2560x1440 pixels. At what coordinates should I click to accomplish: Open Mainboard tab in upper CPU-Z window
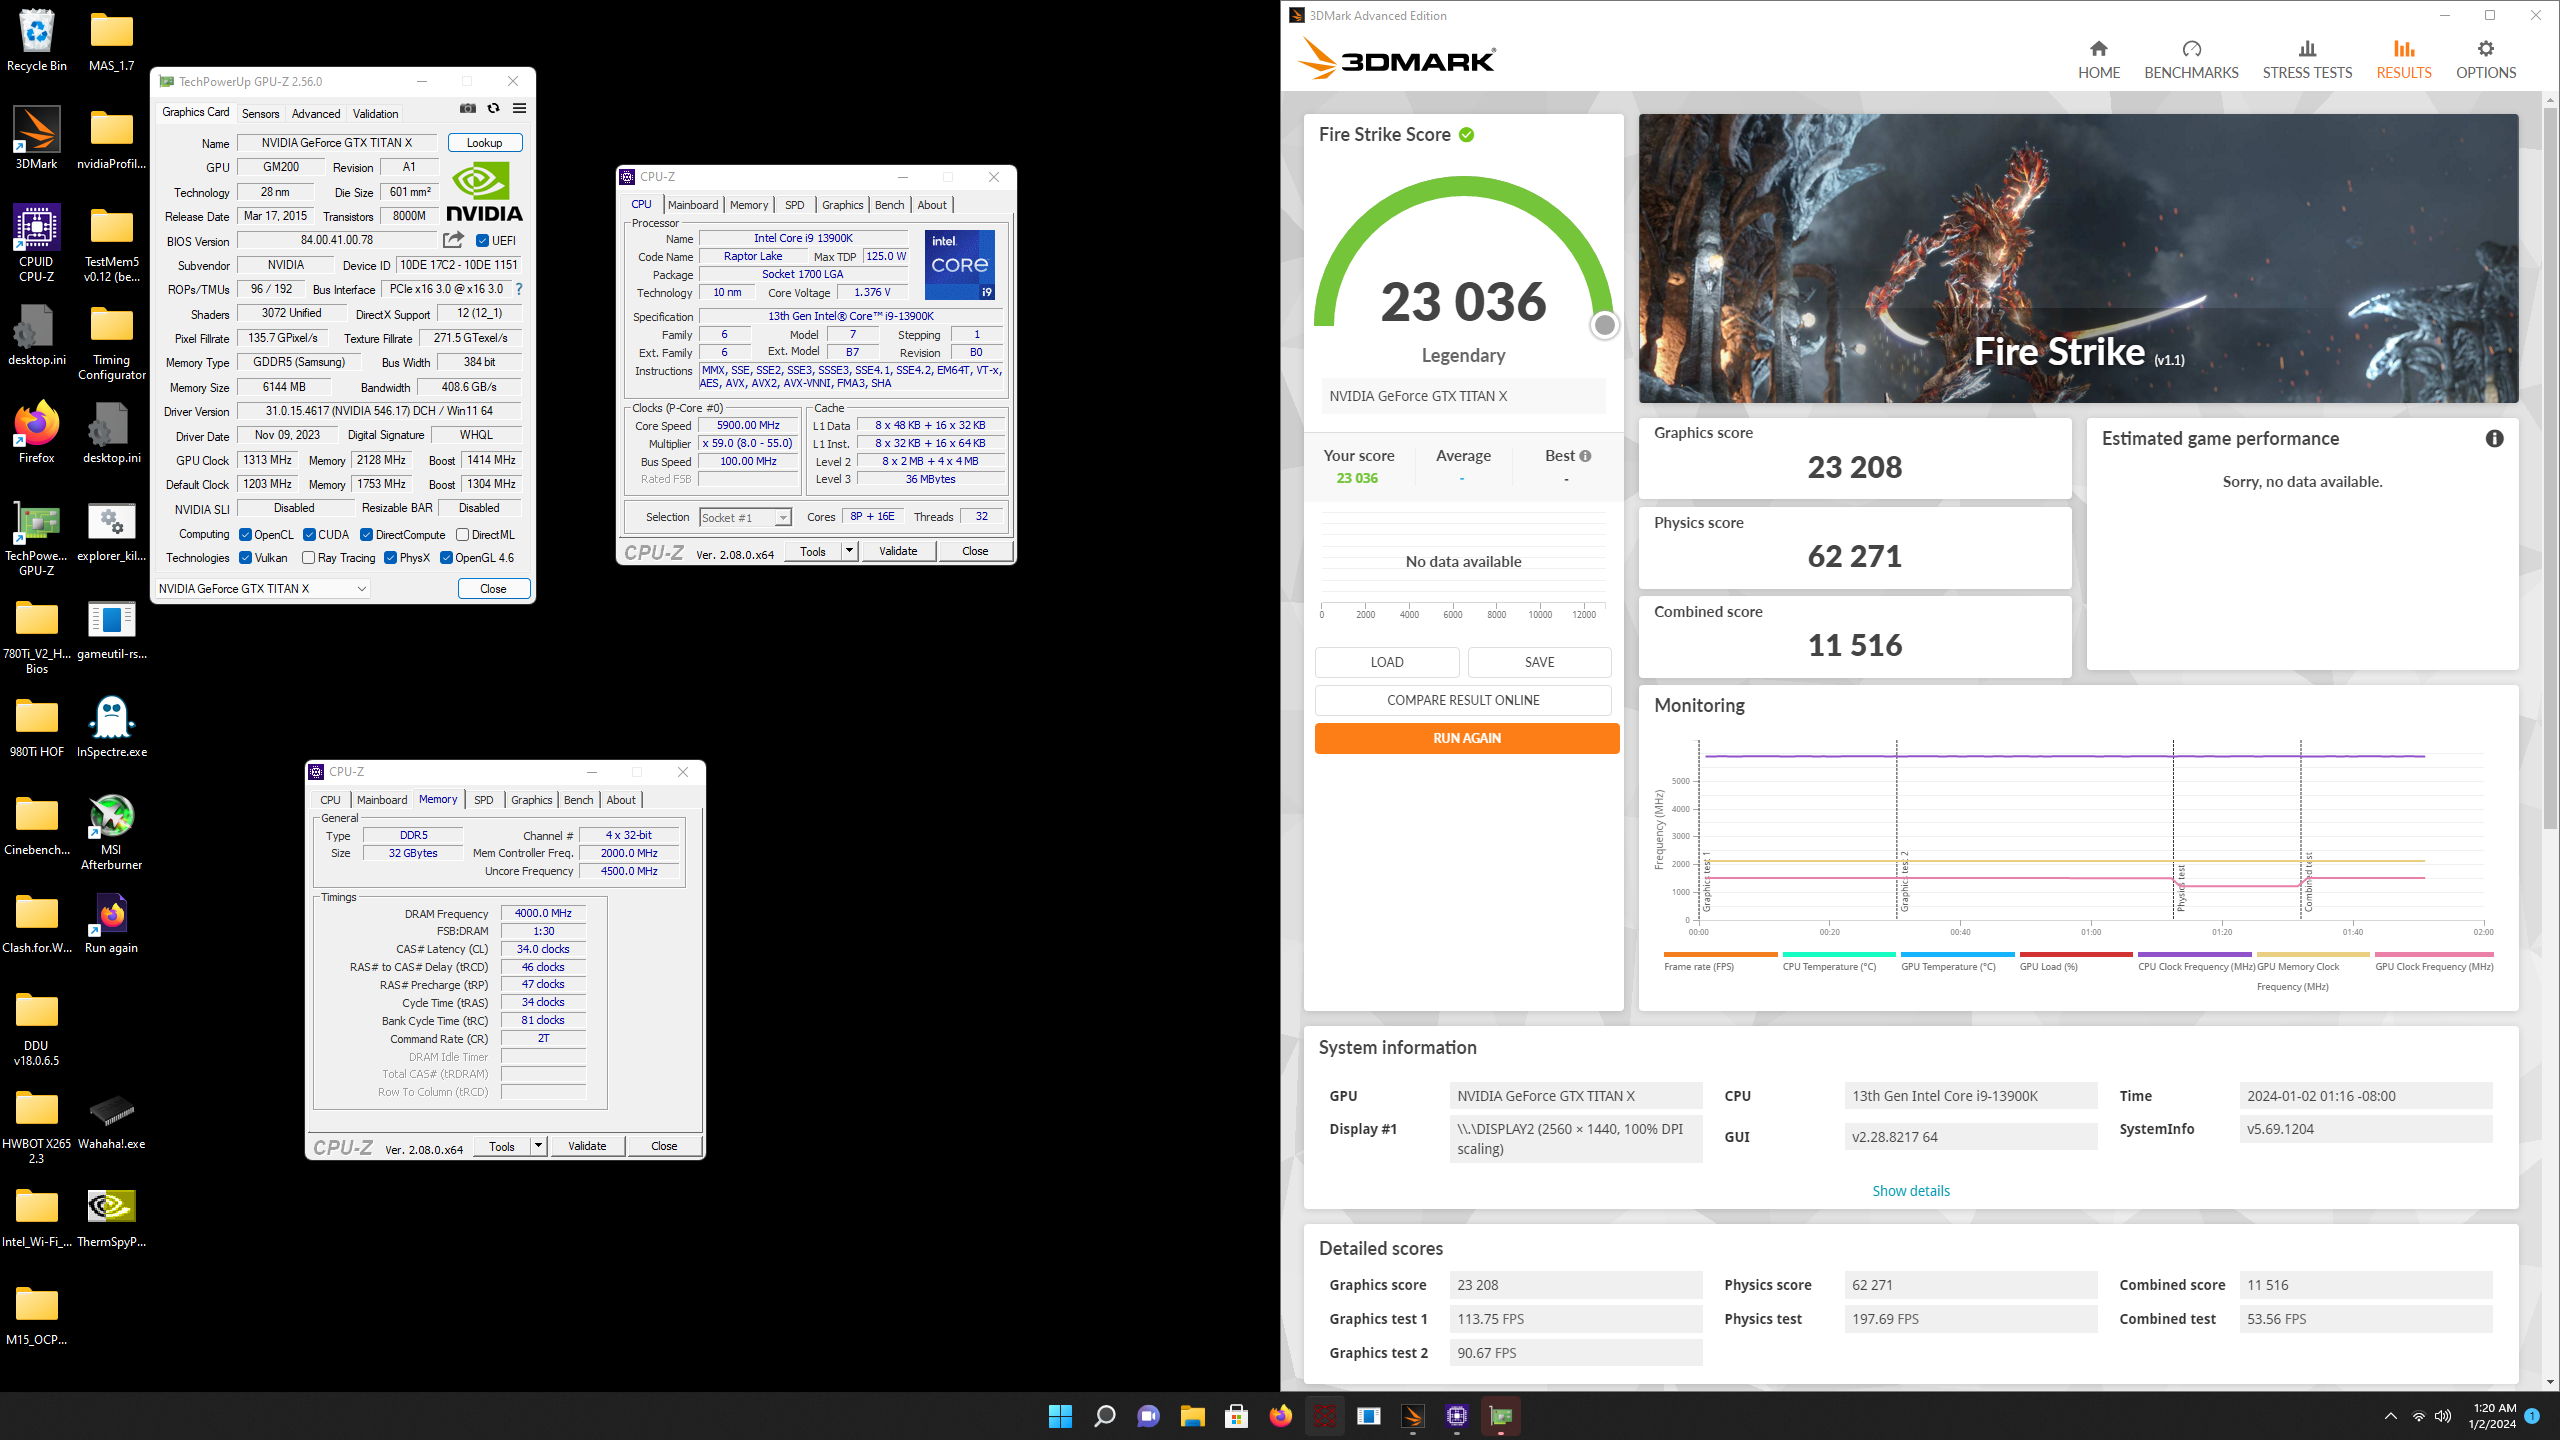point(693,205)
